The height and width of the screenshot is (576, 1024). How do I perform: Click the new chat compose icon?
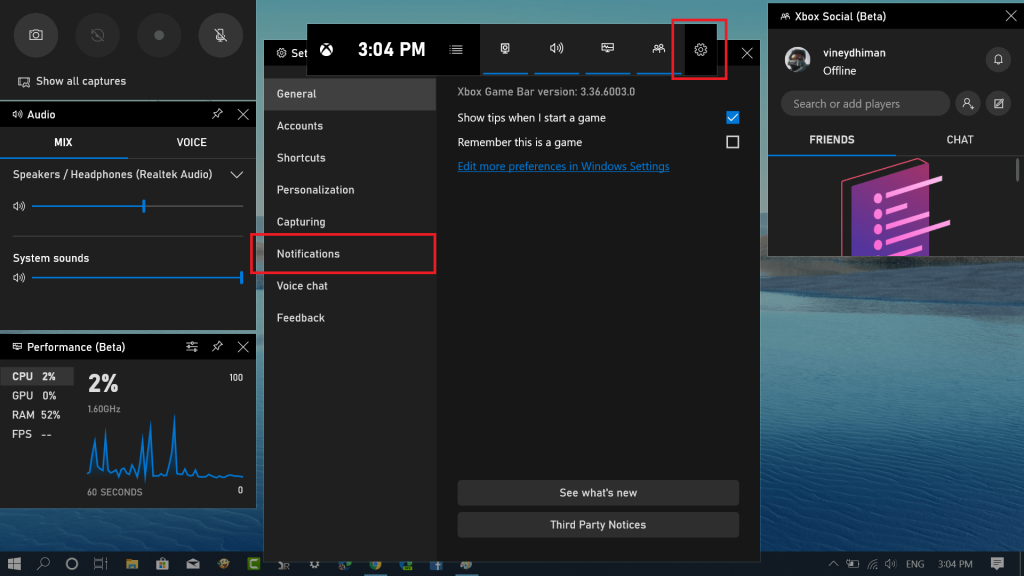(x=999, y=104)
